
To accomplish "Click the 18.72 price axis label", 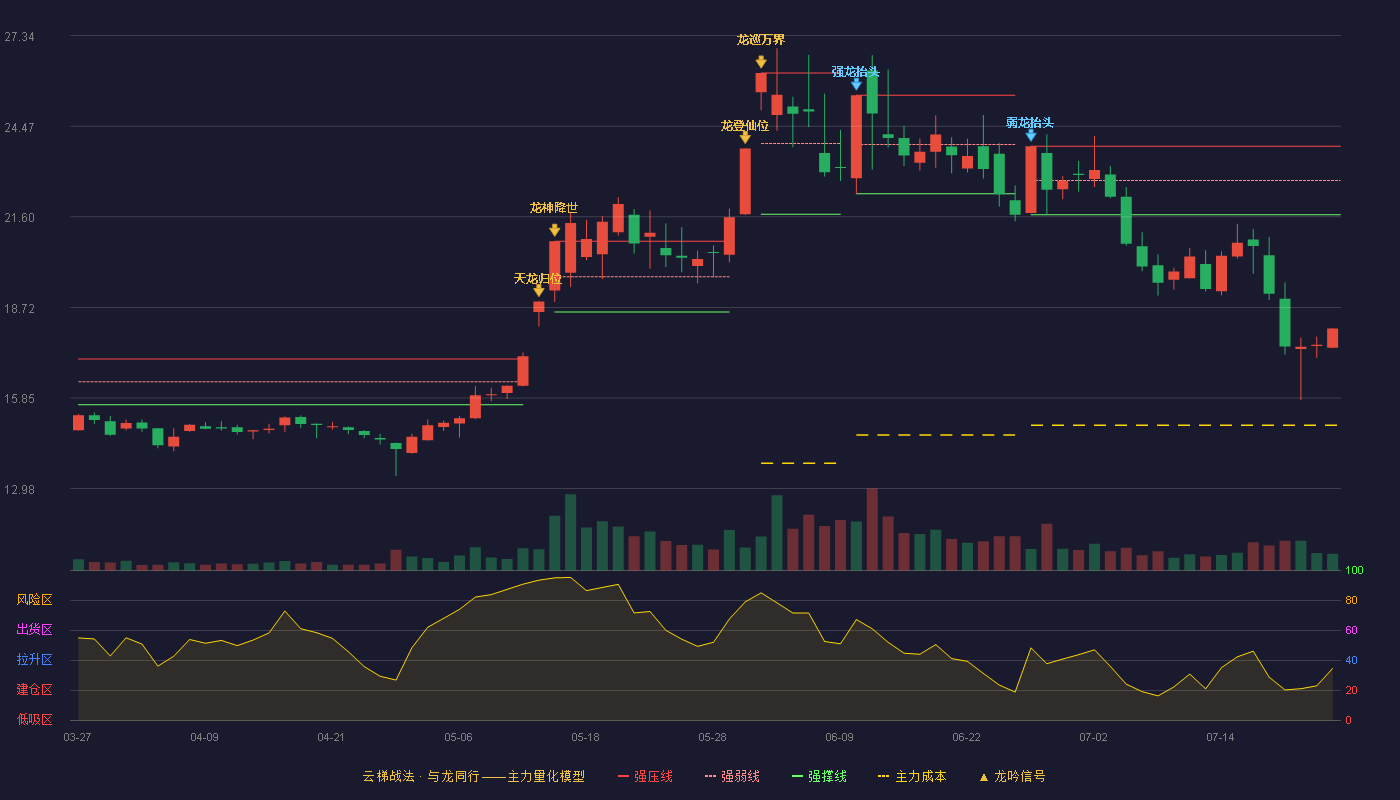I will (20, 309).
